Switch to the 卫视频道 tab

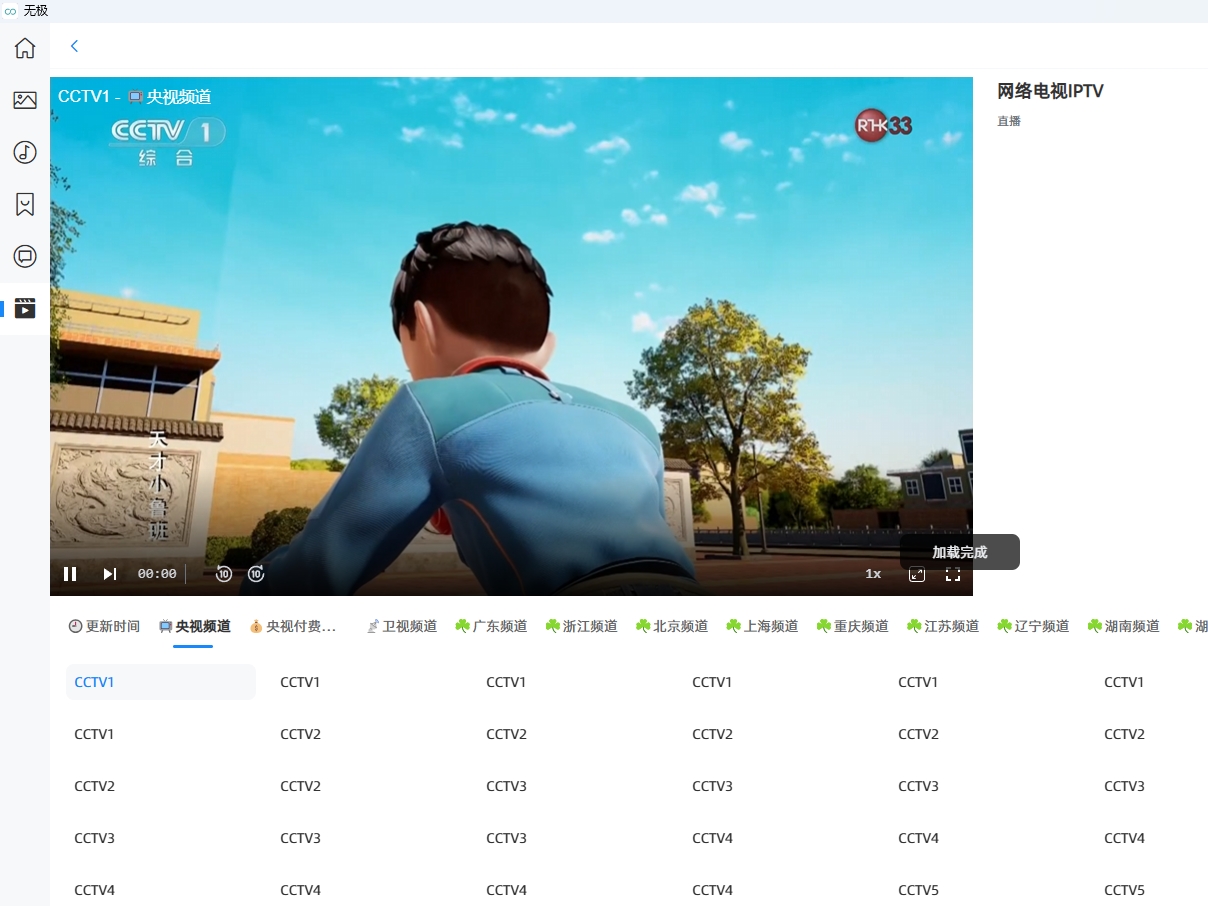[x=401, y=626]
